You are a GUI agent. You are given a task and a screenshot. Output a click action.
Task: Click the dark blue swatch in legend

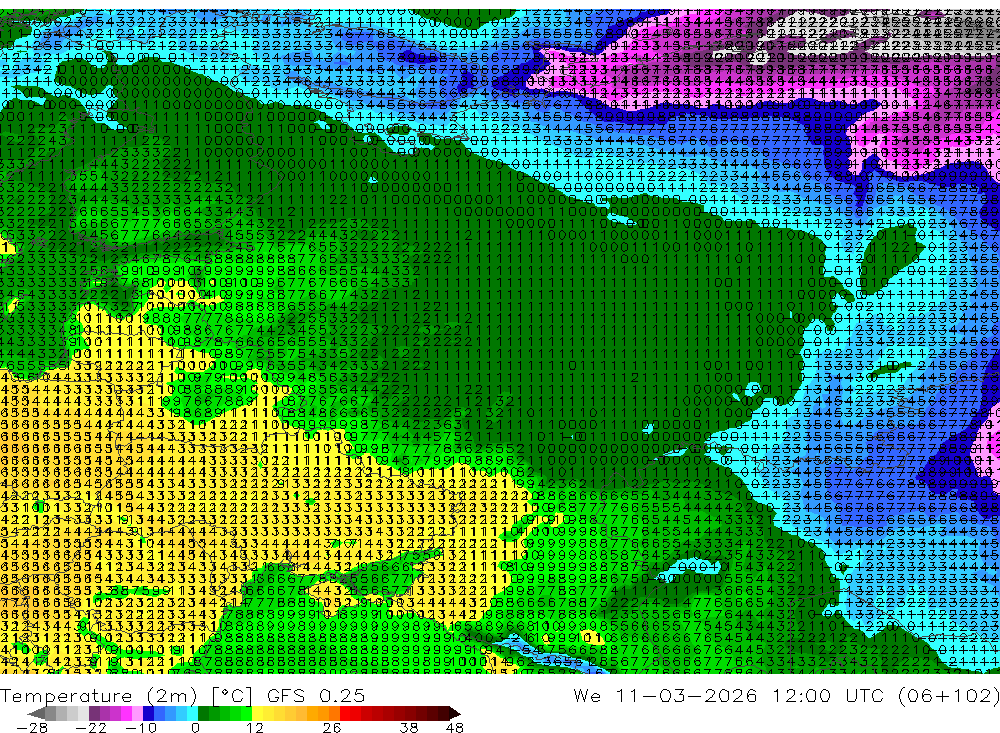pos(148,713)
